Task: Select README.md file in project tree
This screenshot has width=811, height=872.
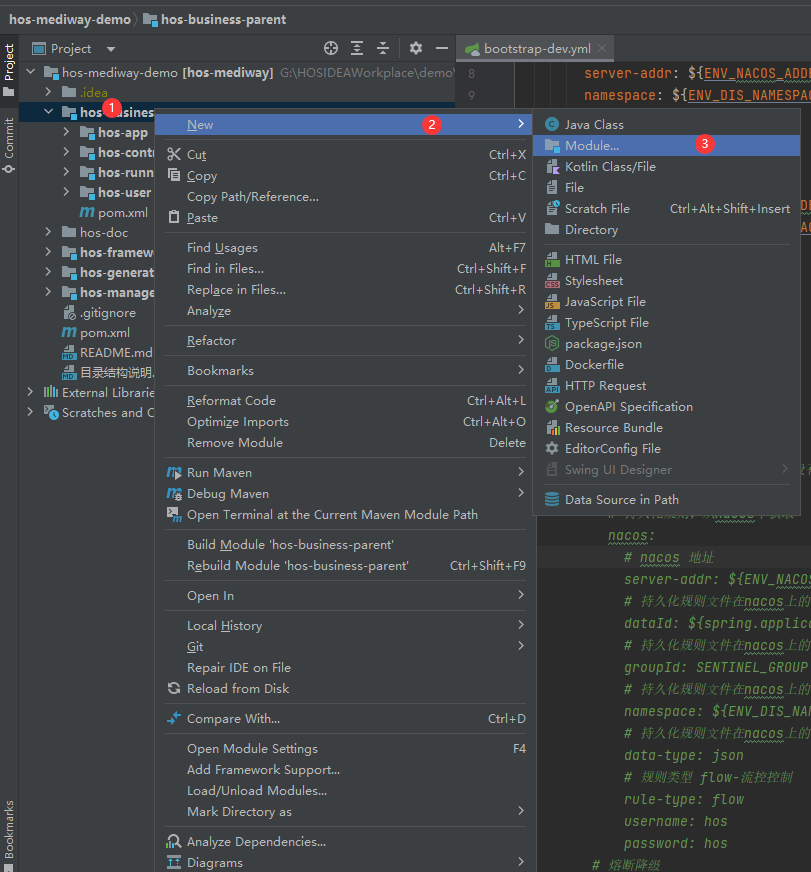Action: 116,352
